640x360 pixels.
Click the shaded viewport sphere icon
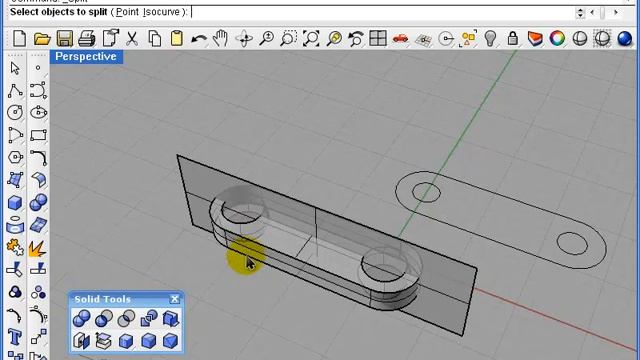click(x=580, y=39)
